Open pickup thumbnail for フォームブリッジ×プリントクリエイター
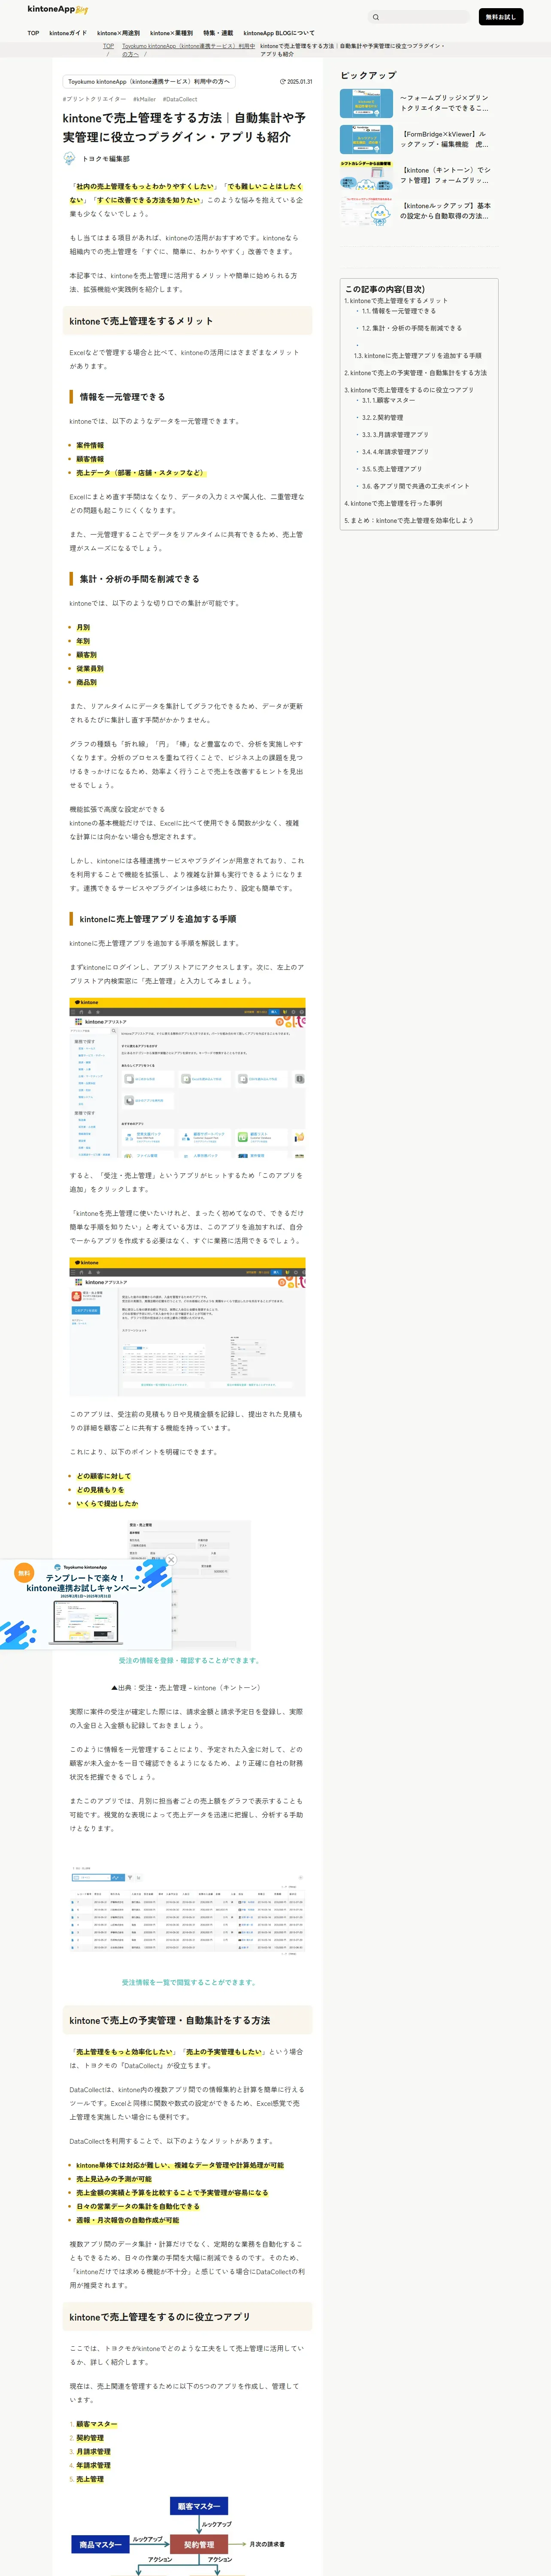This screenshot has height=2576, width=551. [x=366, y=103]
